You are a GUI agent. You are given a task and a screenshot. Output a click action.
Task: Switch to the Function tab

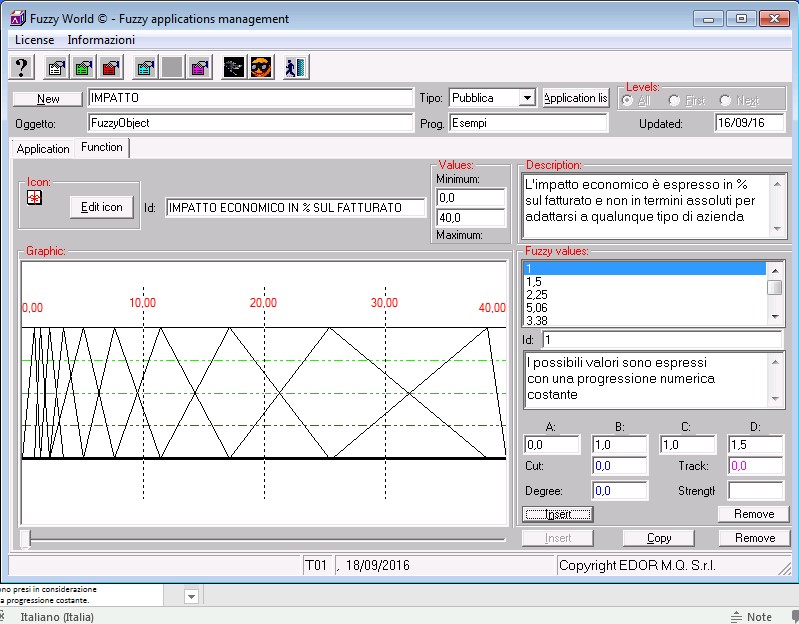click(102, 147)
